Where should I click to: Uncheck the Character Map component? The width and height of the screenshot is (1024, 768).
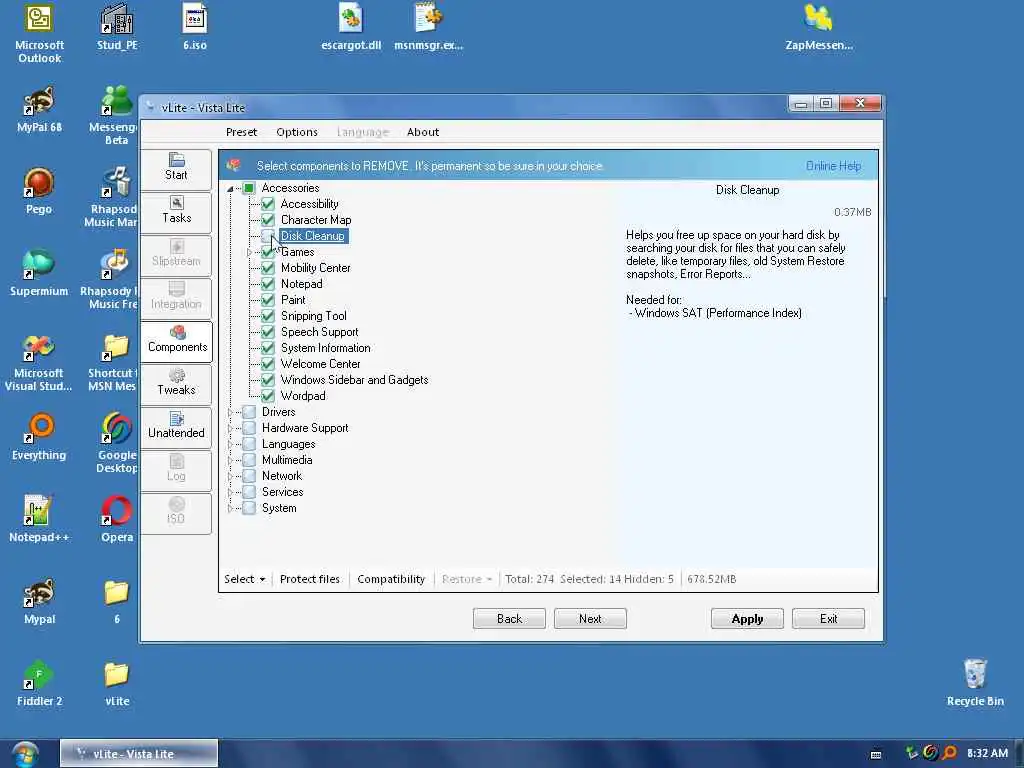point(268,220)
